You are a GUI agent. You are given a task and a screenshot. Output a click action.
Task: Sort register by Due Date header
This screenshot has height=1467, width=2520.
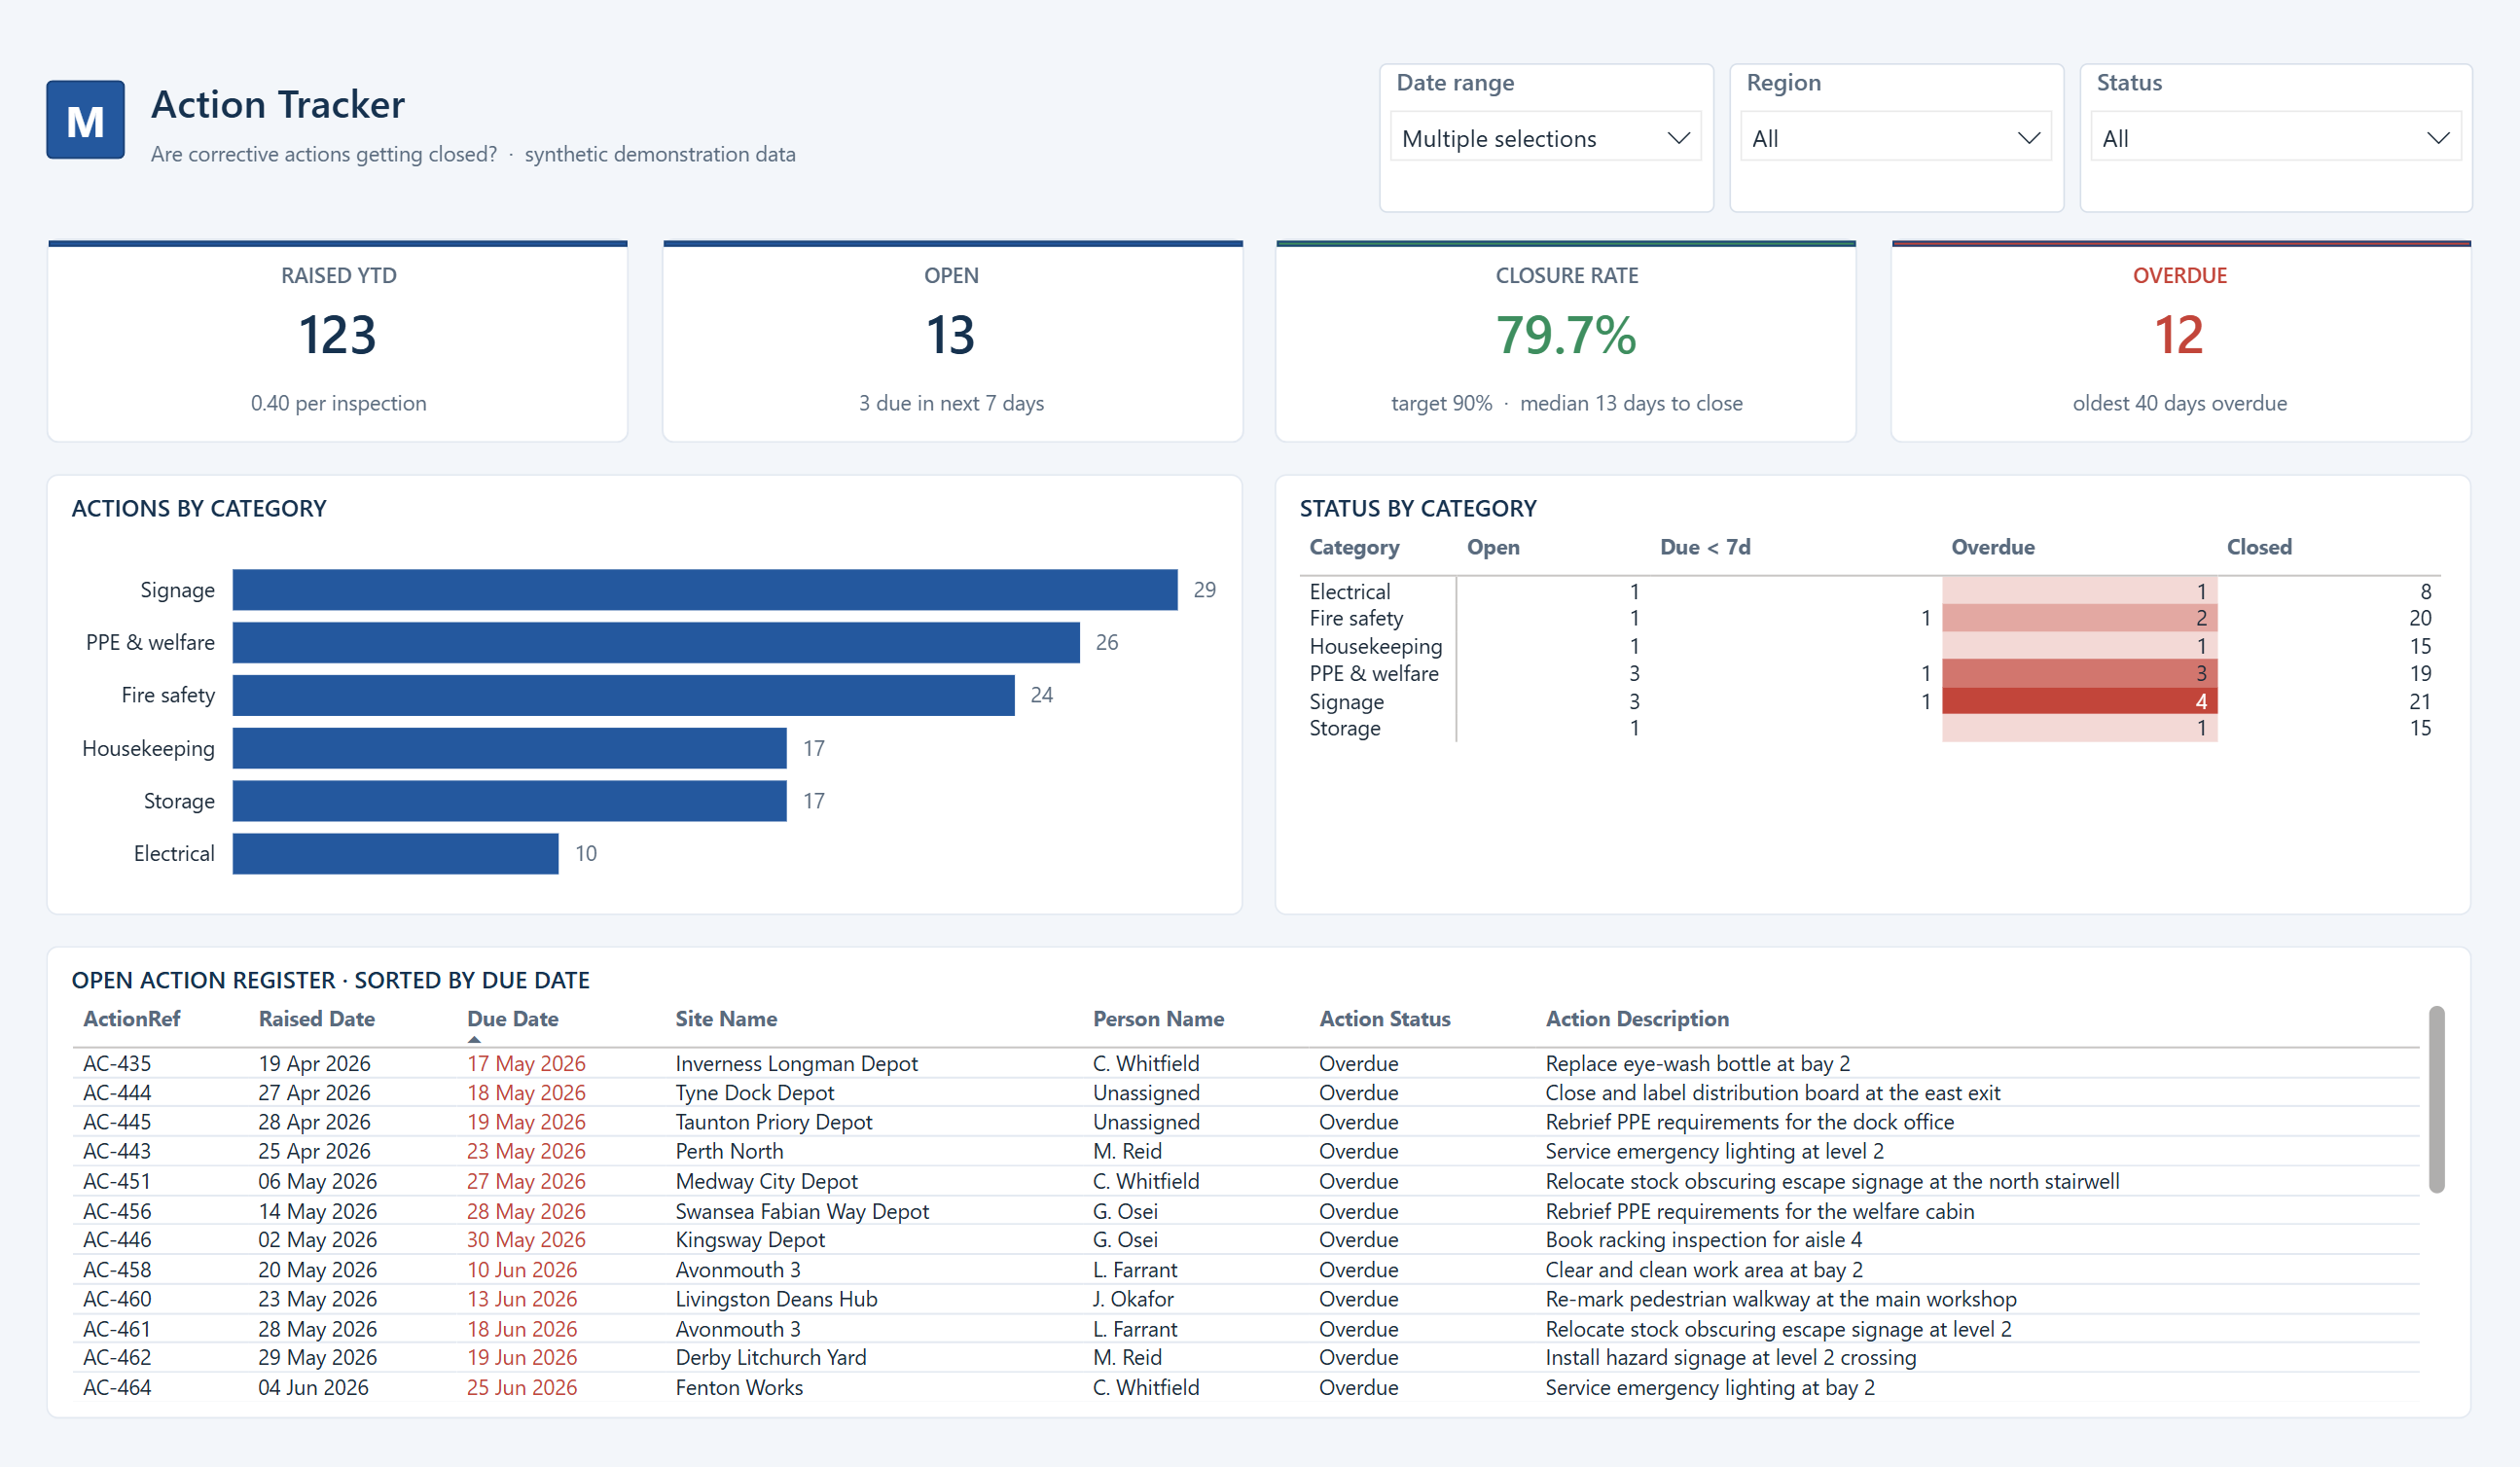click(512, 1019)
